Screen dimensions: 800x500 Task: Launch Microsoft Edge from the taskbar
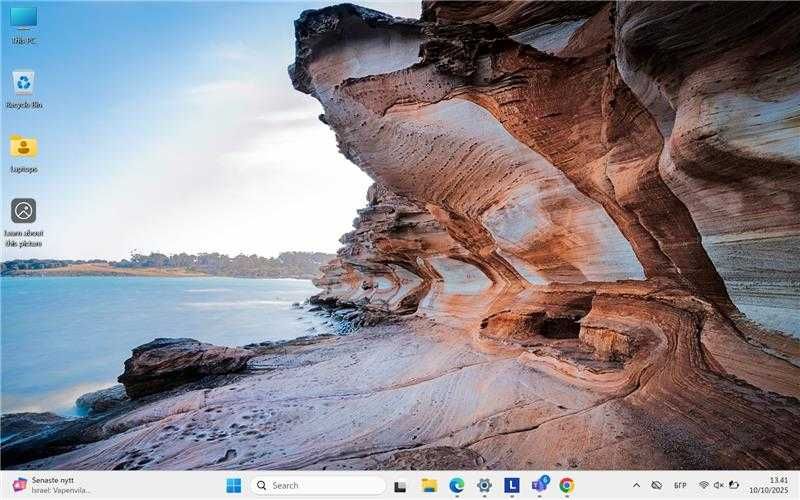[457, 485]
